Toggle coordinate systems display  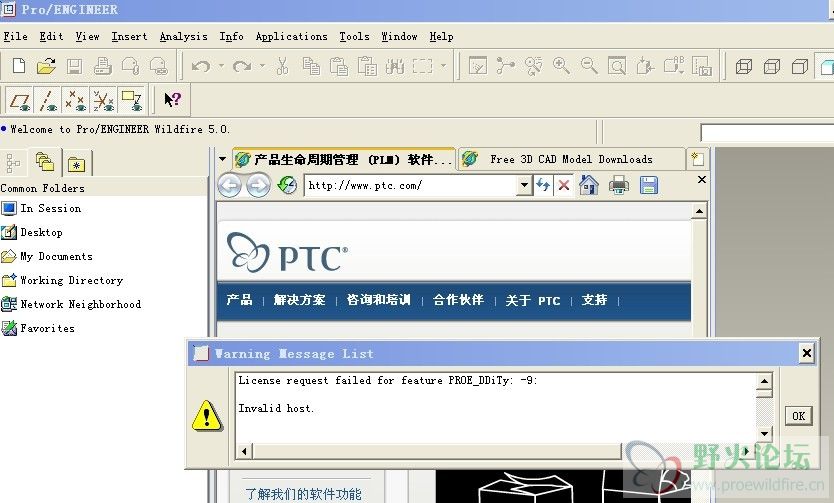click(x=104, y=99)
